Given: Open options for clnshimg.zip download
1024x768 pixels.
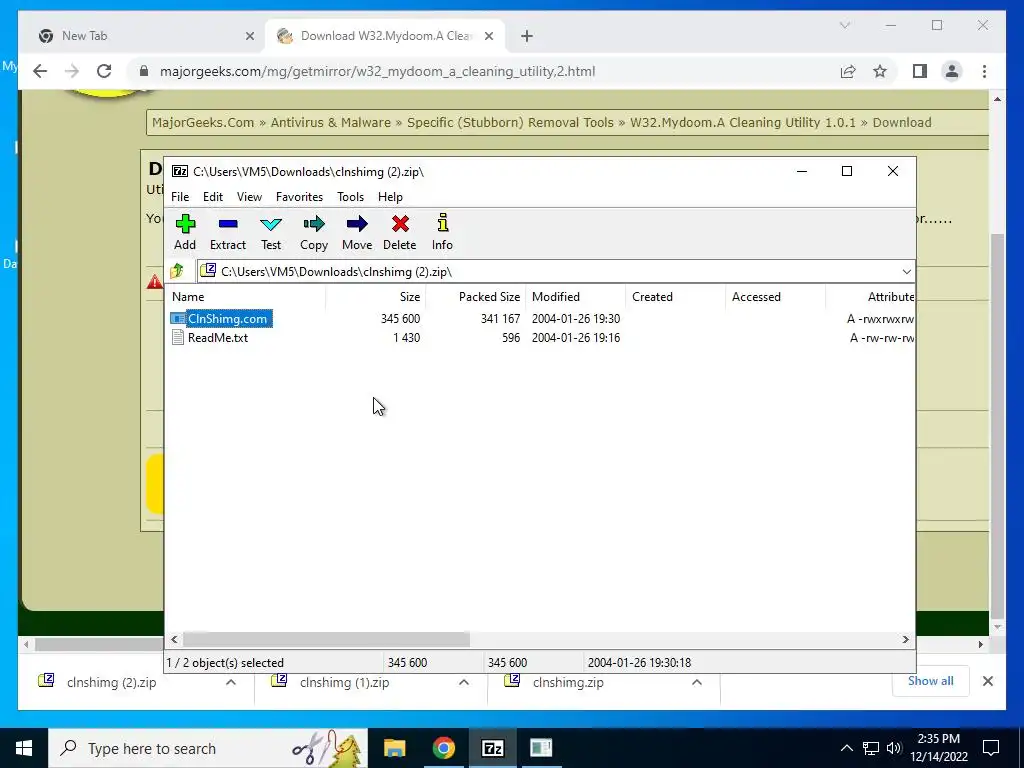Looking at the screenshot, I should coord(697,682).
